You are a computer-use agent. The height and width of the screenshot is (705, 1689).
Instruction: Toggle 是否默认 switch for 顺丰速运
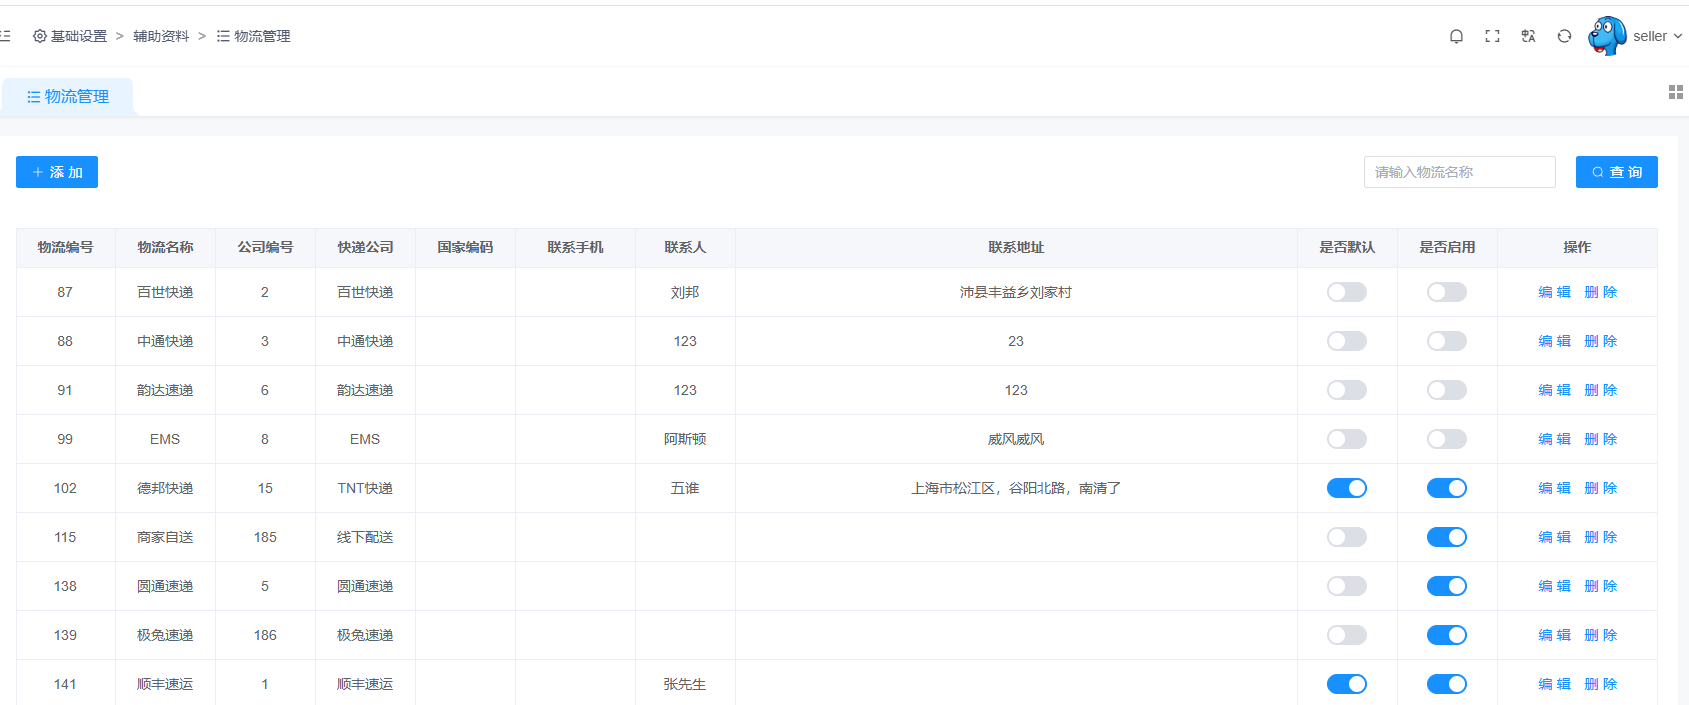[x=1346, y=684]
